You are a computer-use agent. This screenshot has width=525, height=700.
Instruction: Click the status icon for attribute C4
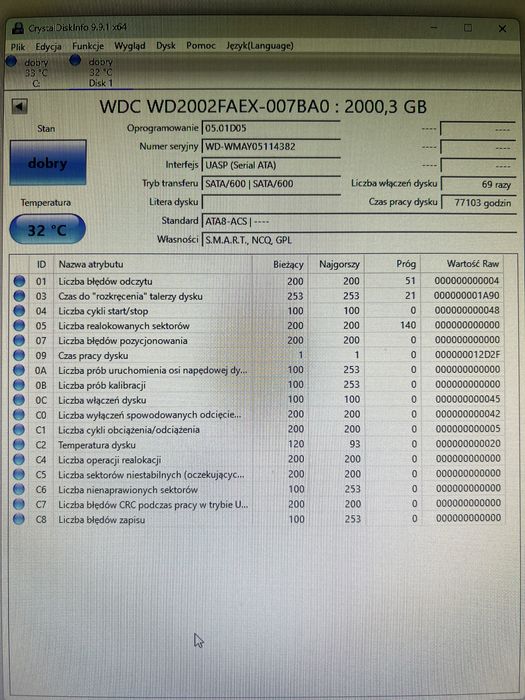(x=19, y=459)
